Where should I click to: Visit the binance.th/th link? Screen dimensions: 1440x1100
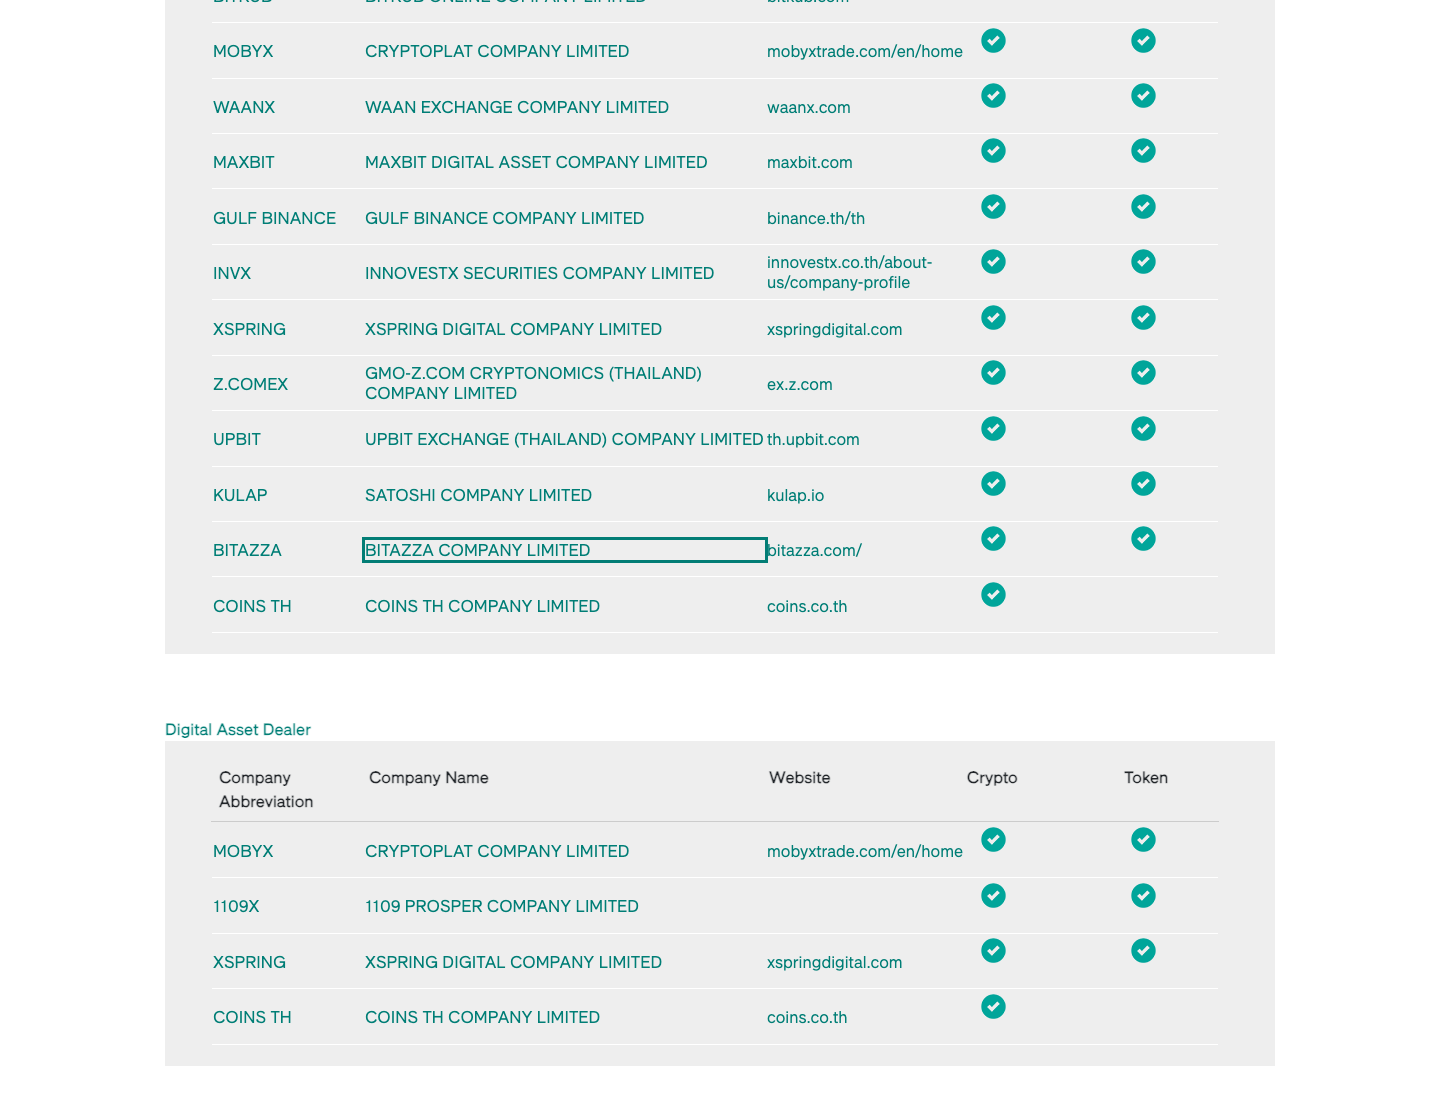(x=815, y=218)
